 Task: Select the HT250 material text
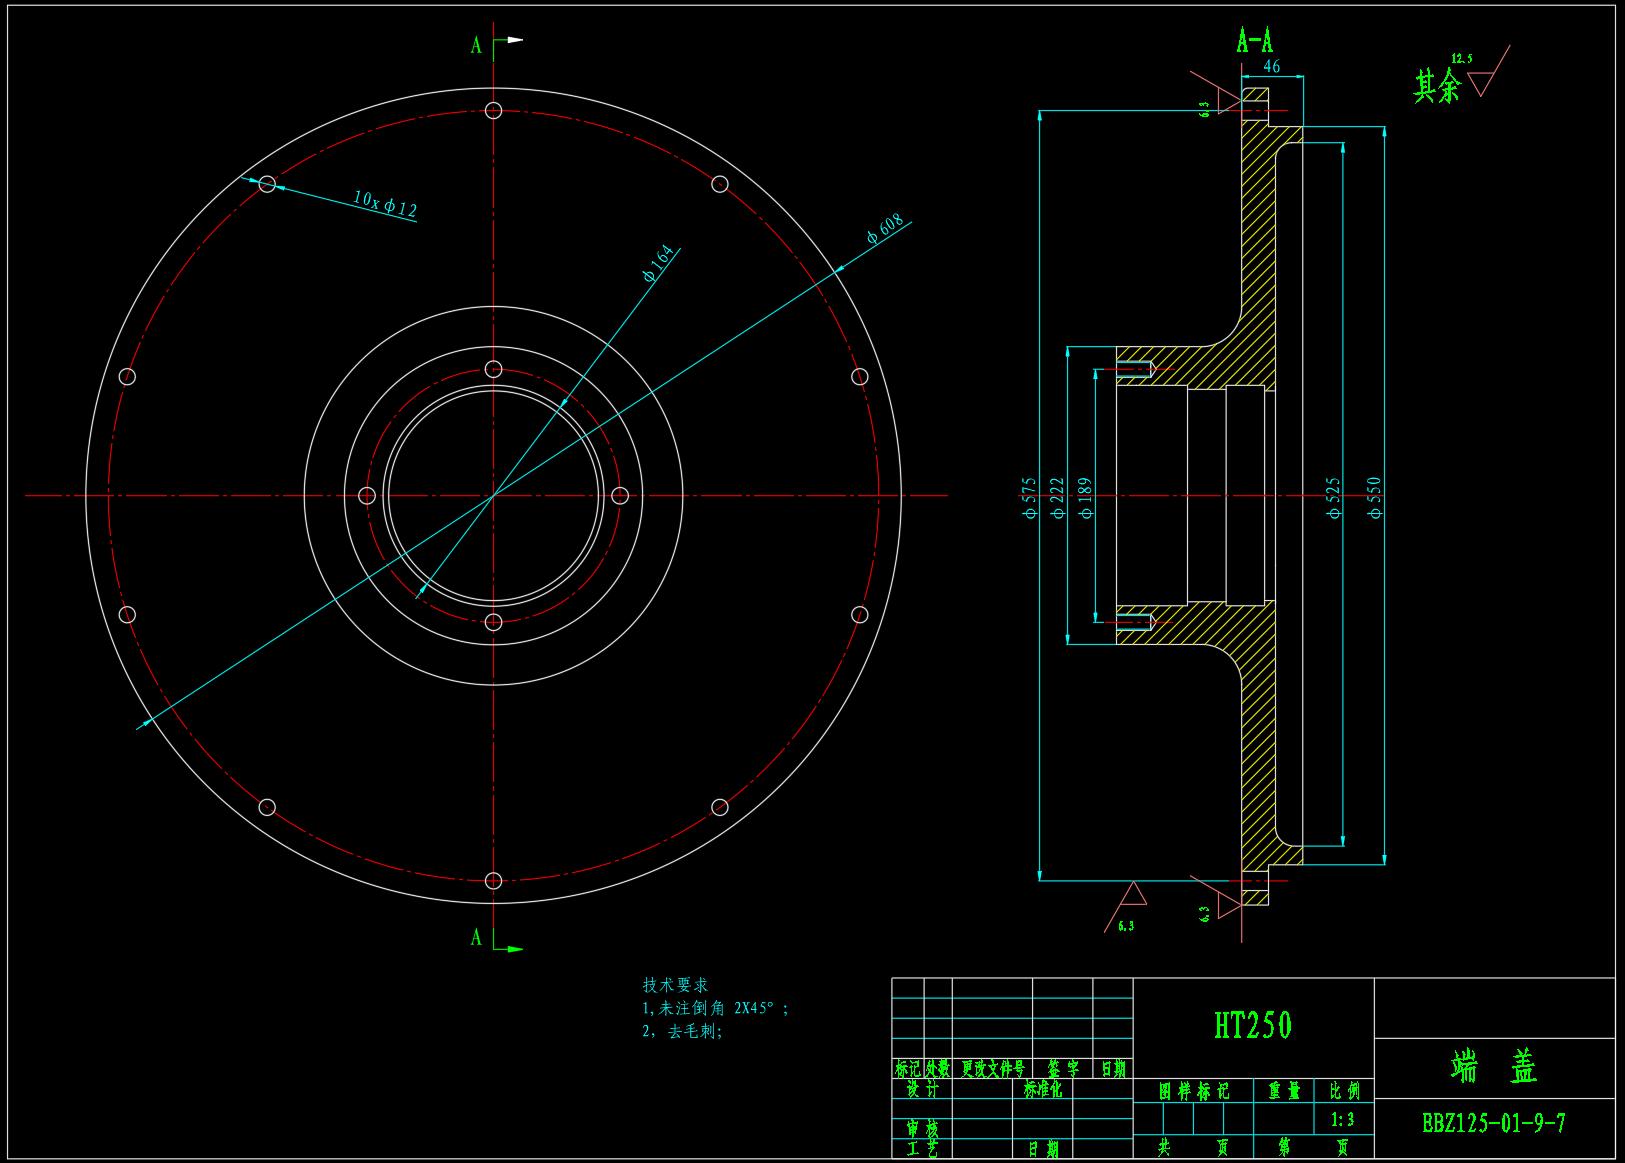pyautogui.click(x=1253, y=1026)
